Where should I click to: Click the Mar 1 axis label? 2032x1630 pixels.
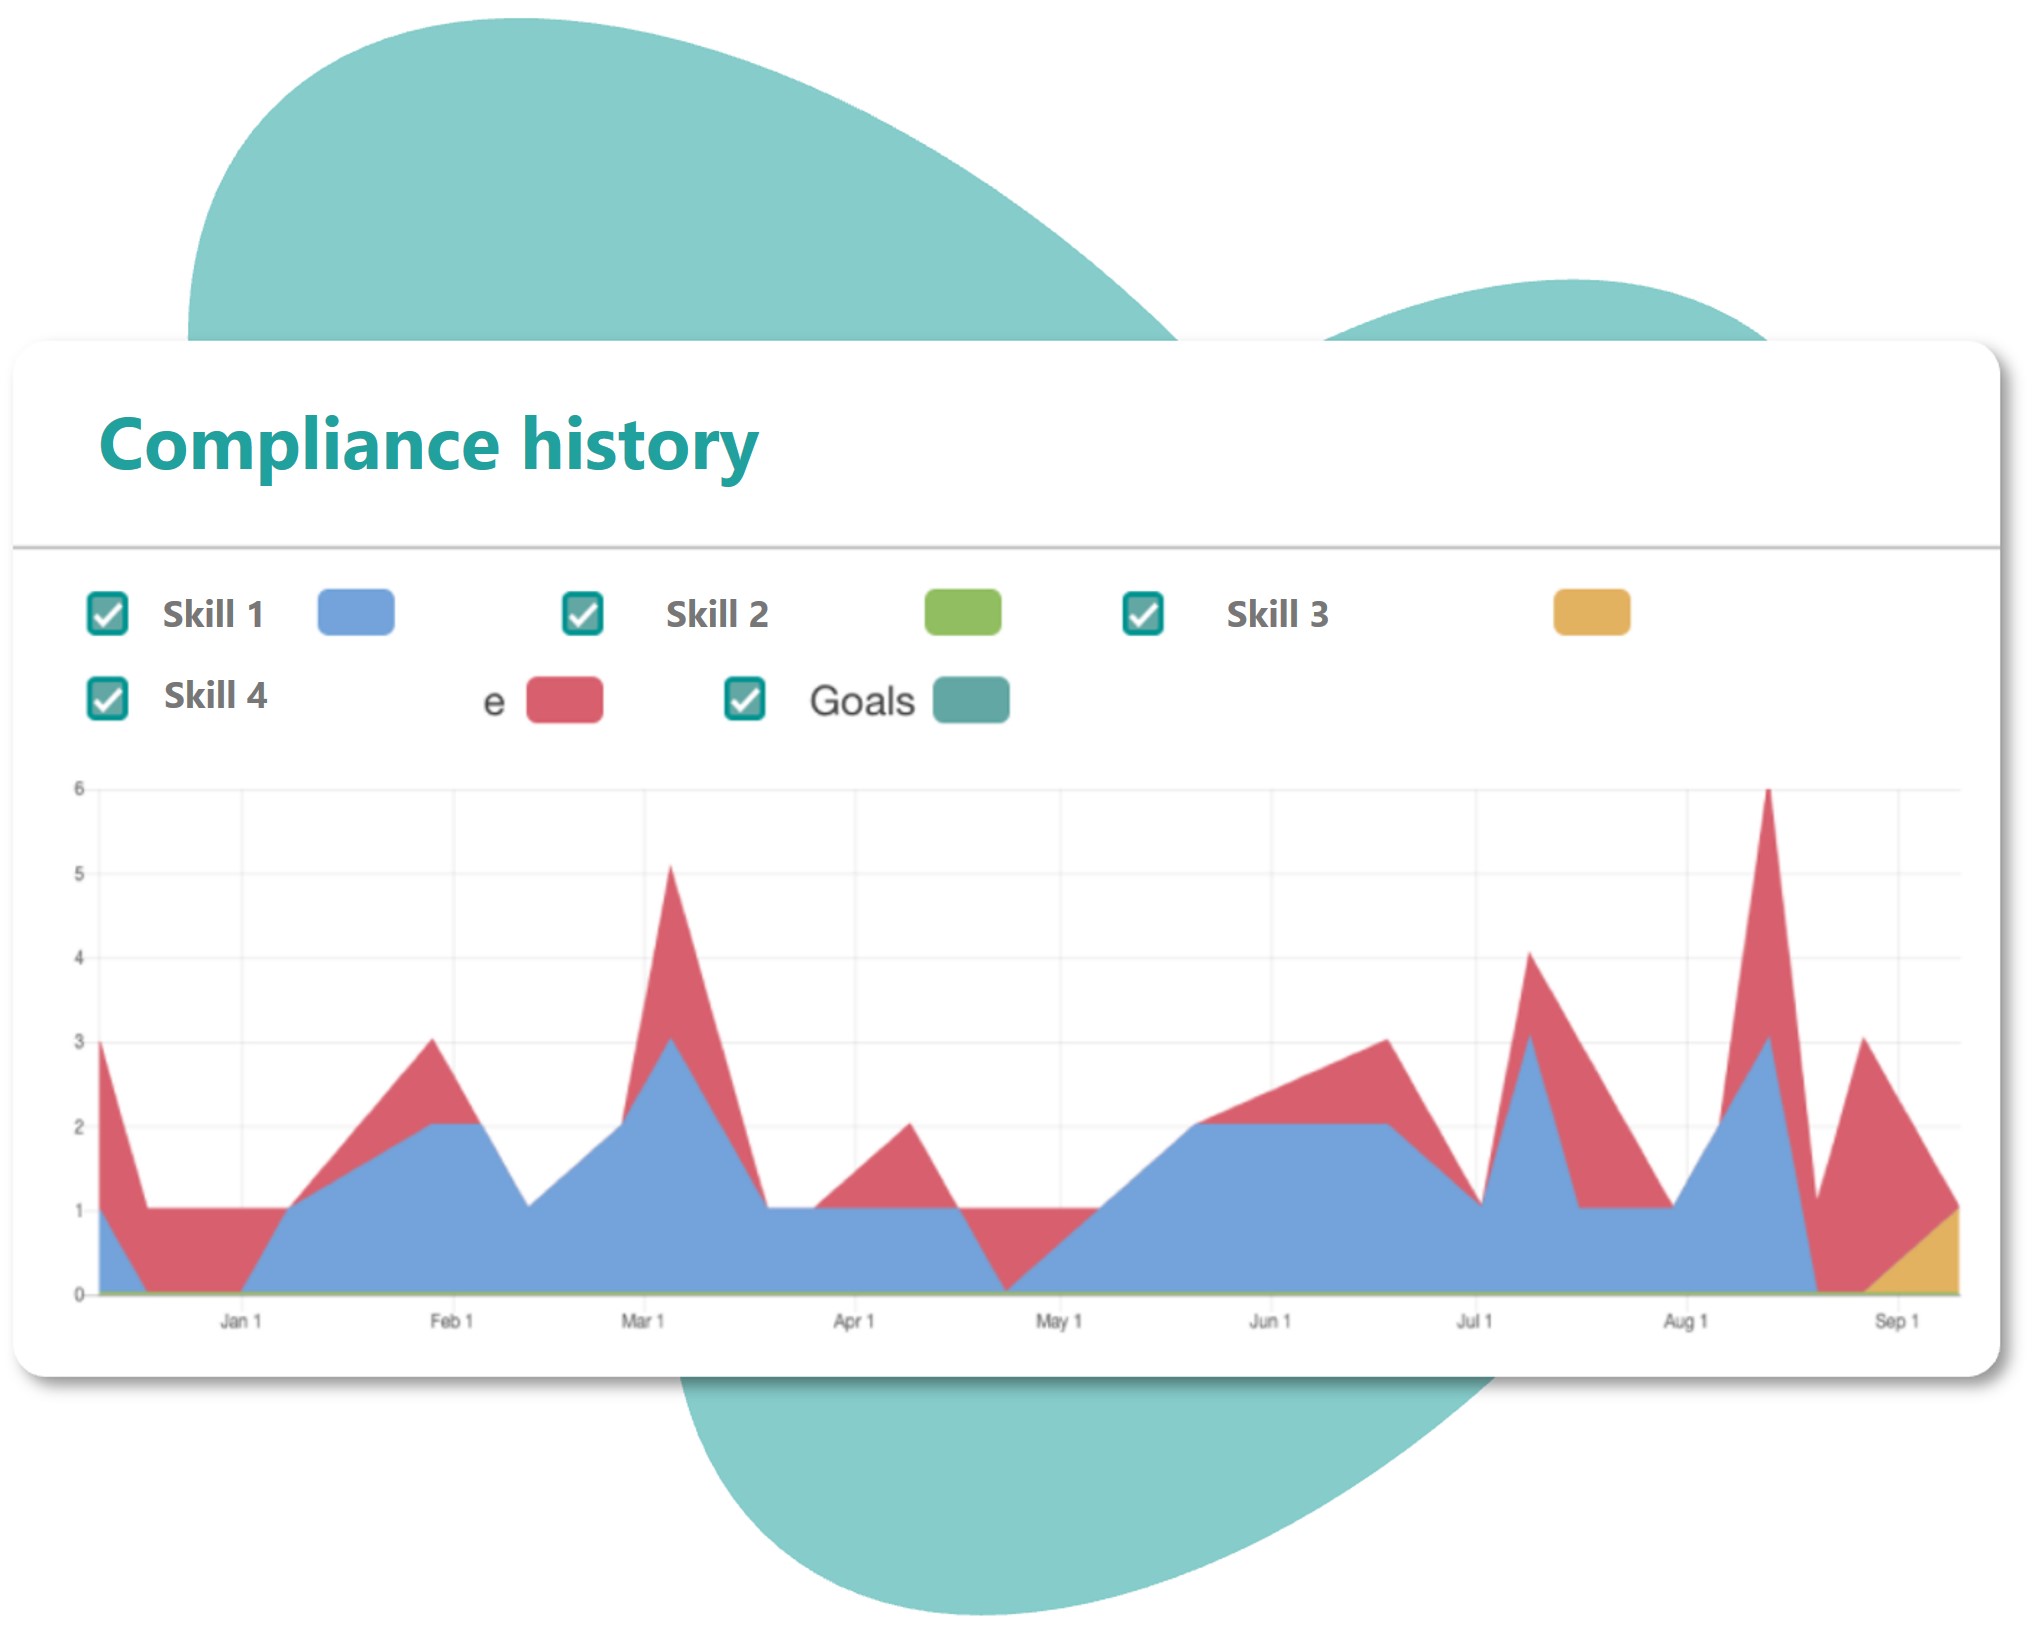pyautogui.click(x=642, y=1321)
